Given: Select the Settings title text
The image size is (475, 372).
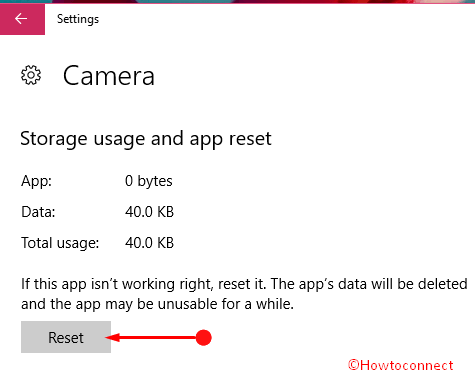Looking at the screenshot, I should [78, 19].
